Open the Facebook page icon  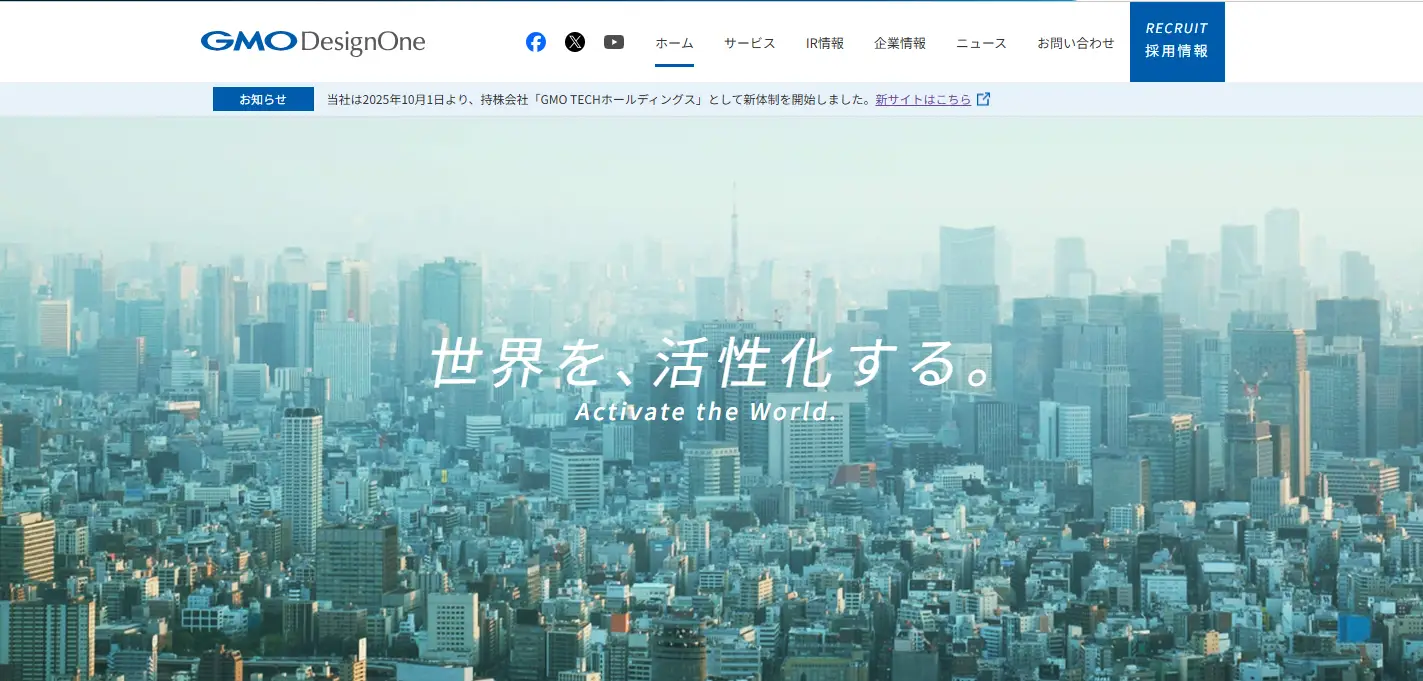pos(536,42)
